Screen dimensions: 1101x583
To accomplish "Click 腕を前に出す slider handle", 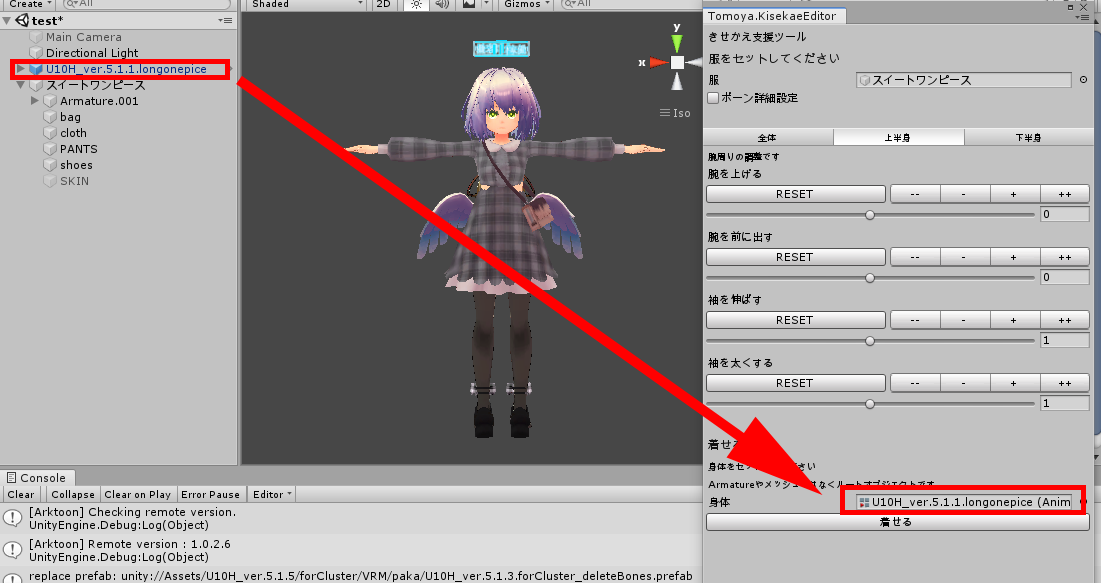I will tap(870, 278).
